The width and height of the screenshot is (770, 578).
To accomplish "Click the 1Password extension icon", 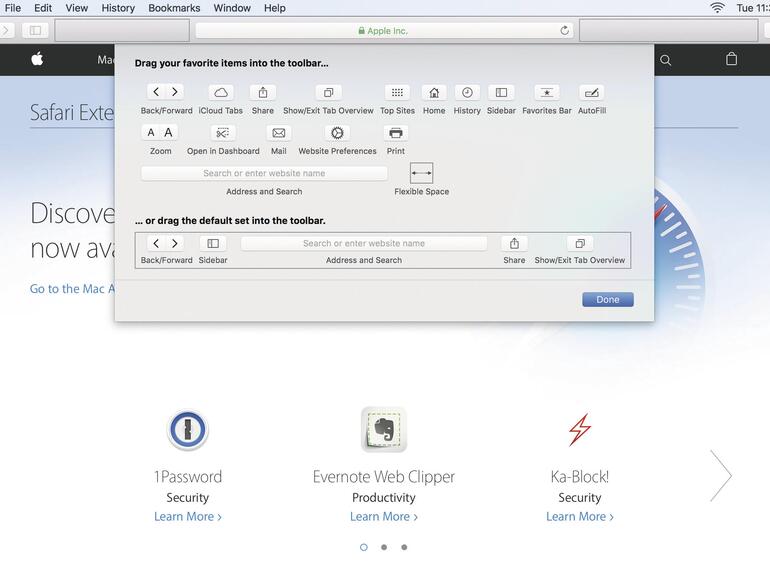I will point(188,429).
